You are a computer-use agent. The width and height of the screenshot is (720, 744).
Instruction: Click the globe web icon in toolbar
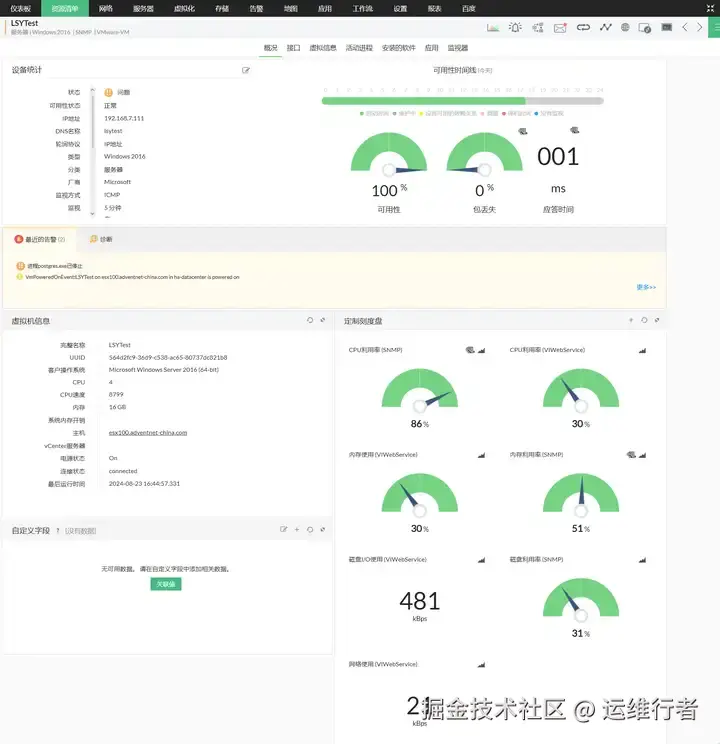pos(625,28)
